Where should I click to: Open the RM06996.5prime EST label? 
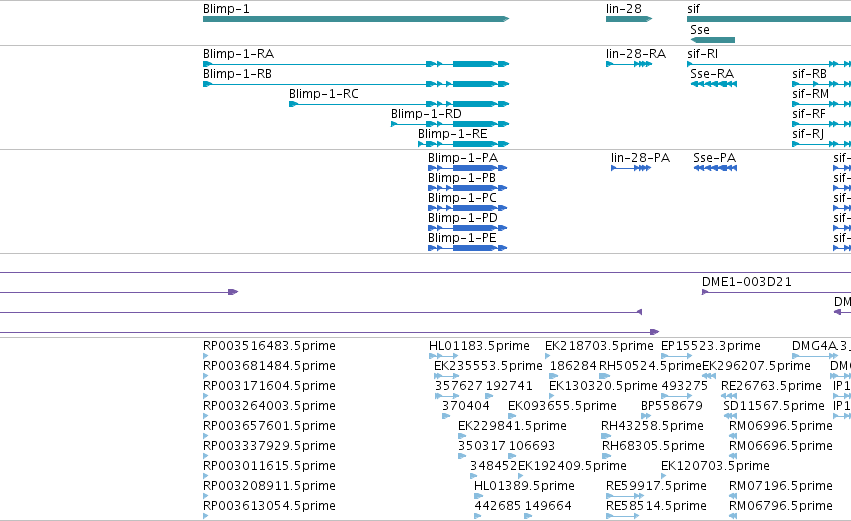coord(780,427)
